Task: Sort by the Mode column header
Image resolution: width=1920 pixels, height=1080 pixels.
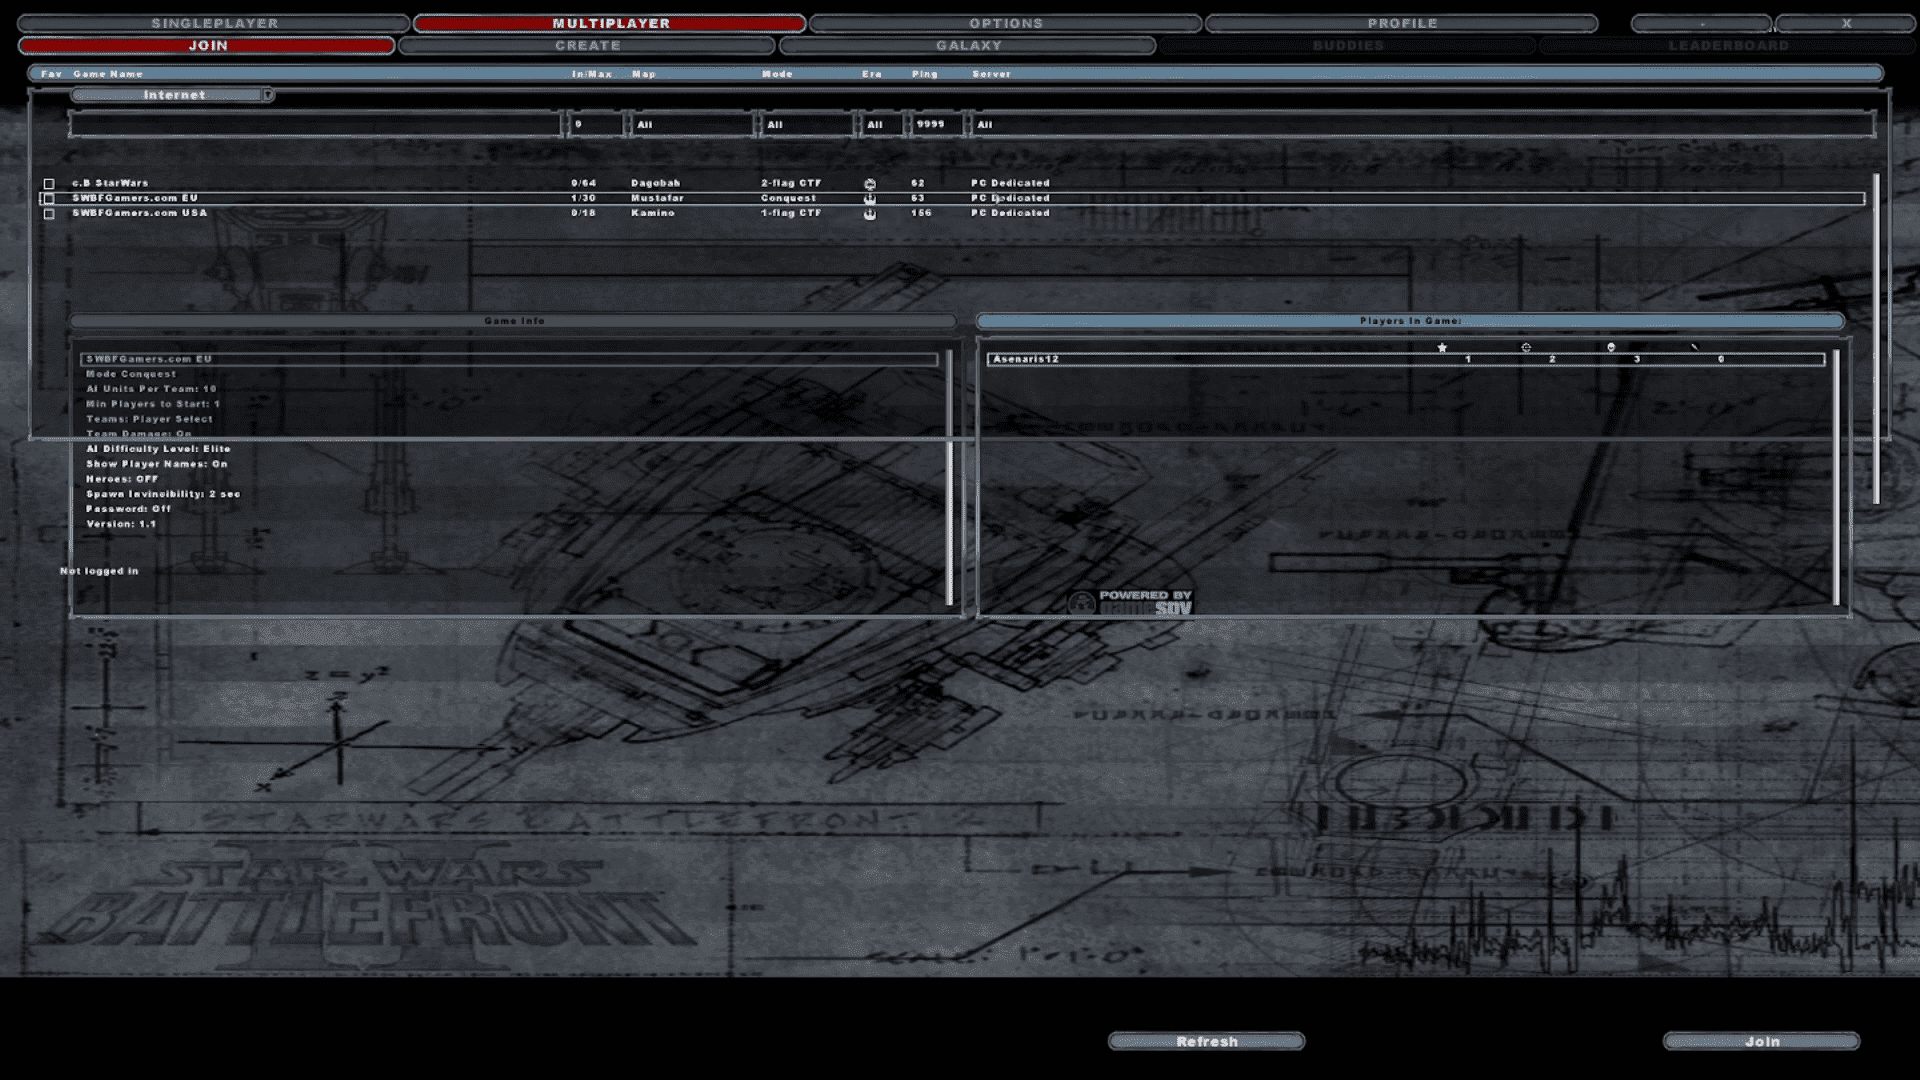Action: pyautogui.click(x=777, y=74)
